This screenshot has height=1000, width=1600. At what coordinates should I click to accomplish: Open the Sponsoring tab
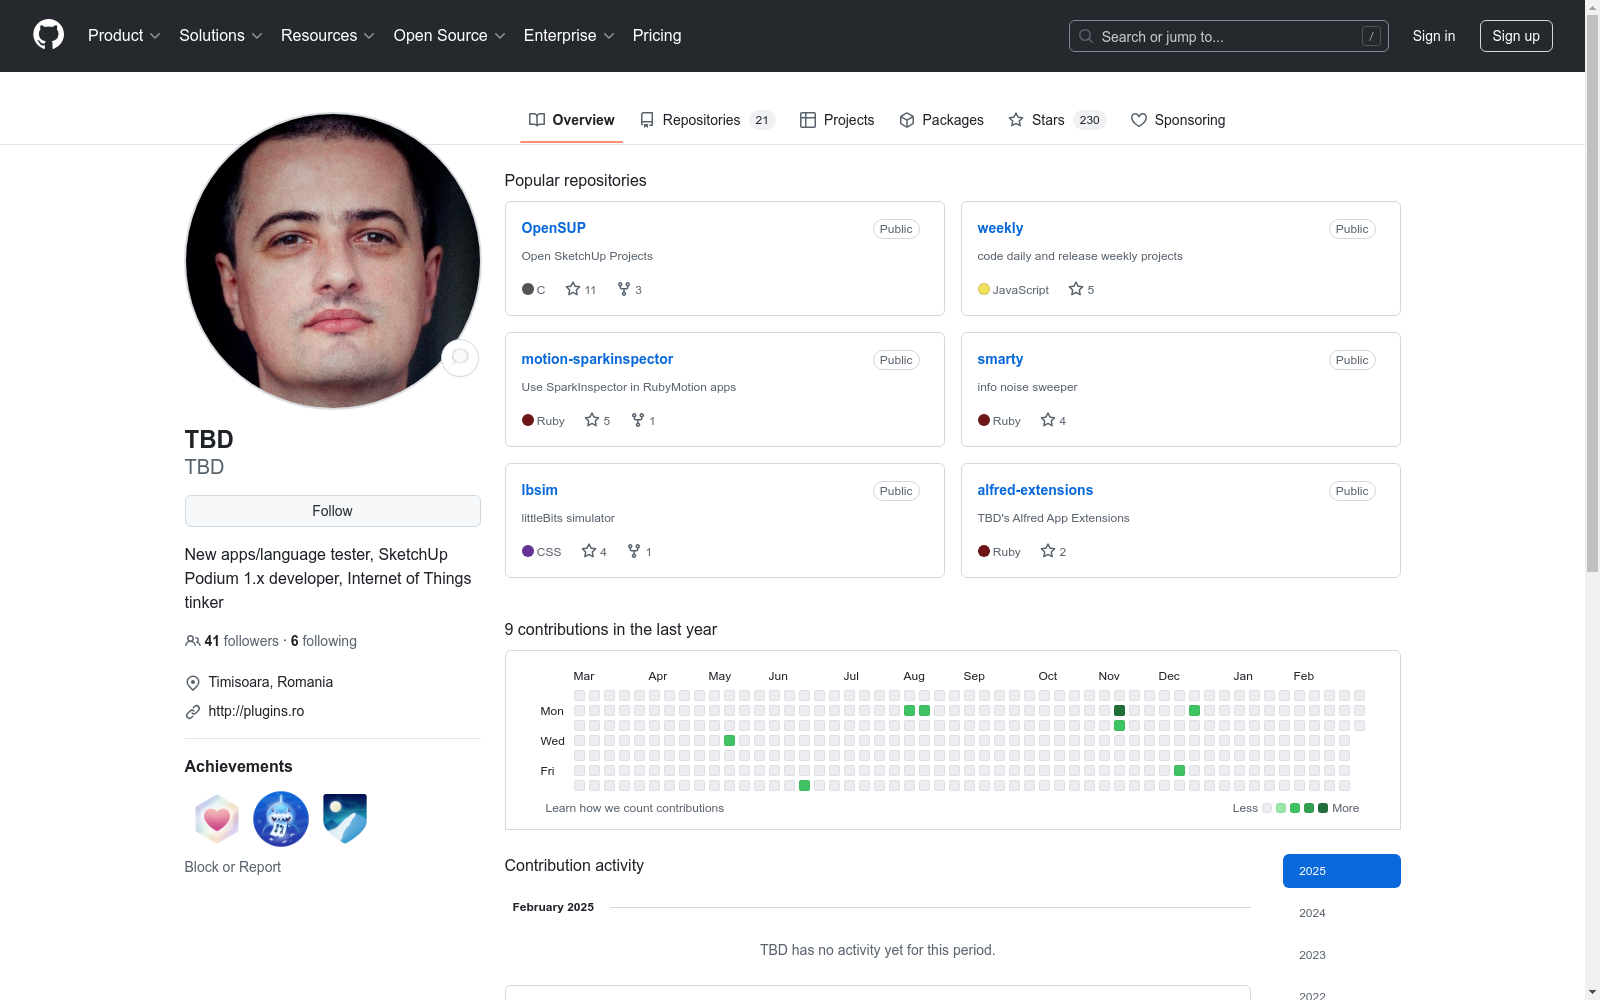[1178, 120]
